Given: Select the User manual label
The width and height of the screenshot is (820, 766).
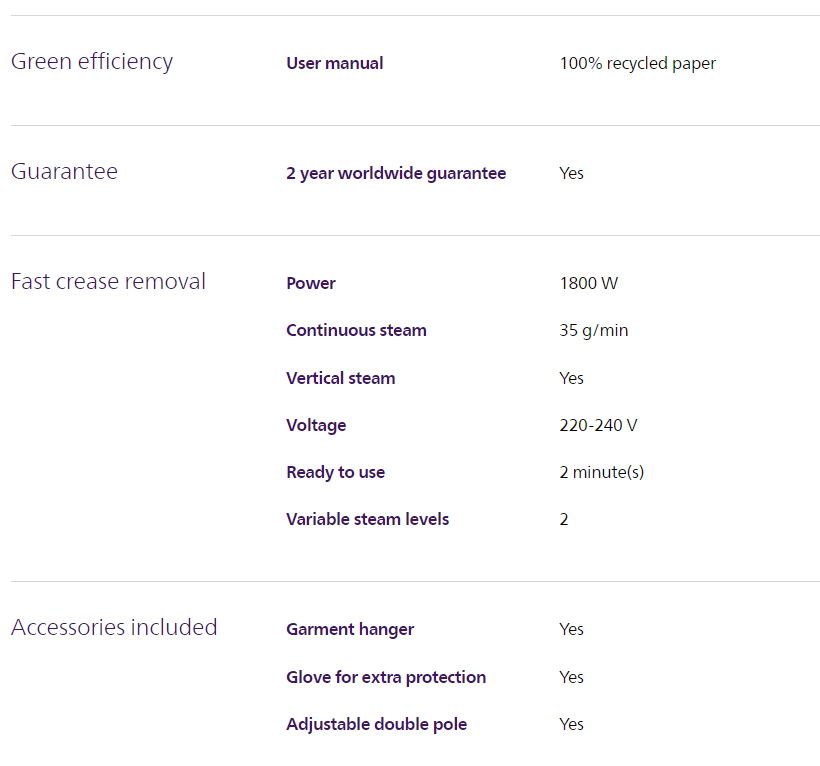Looking at the screenshot, I should click(334, 63).
